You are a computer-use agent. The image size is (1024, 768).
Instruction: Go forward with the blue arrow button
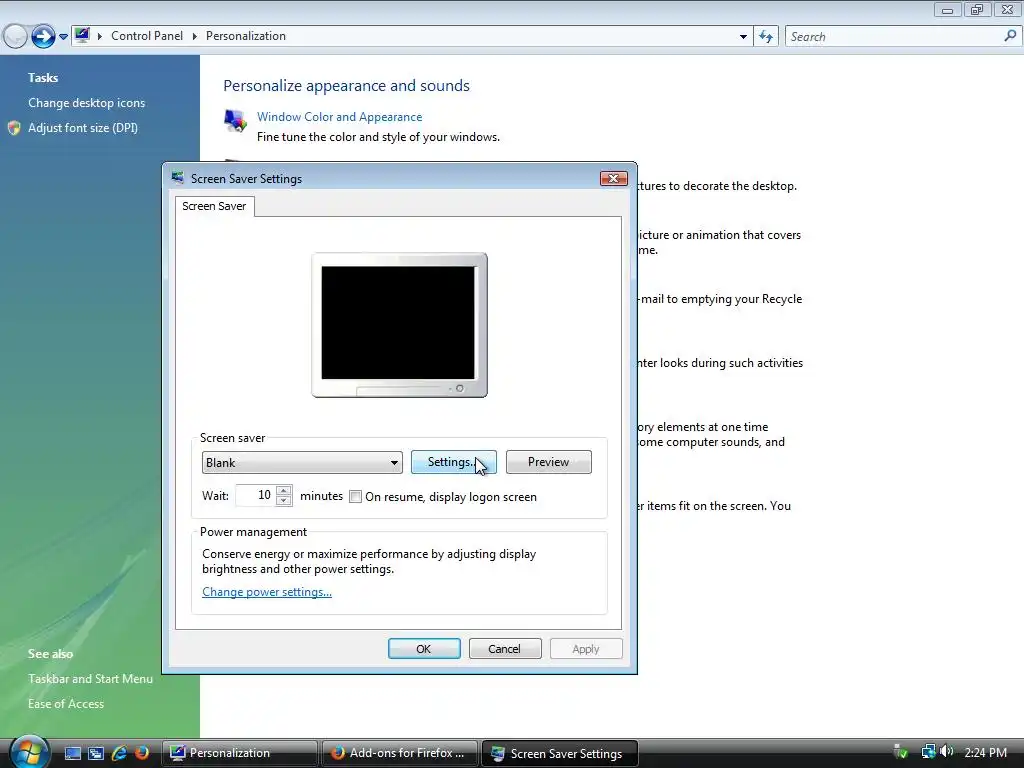[x=43, y=36]
